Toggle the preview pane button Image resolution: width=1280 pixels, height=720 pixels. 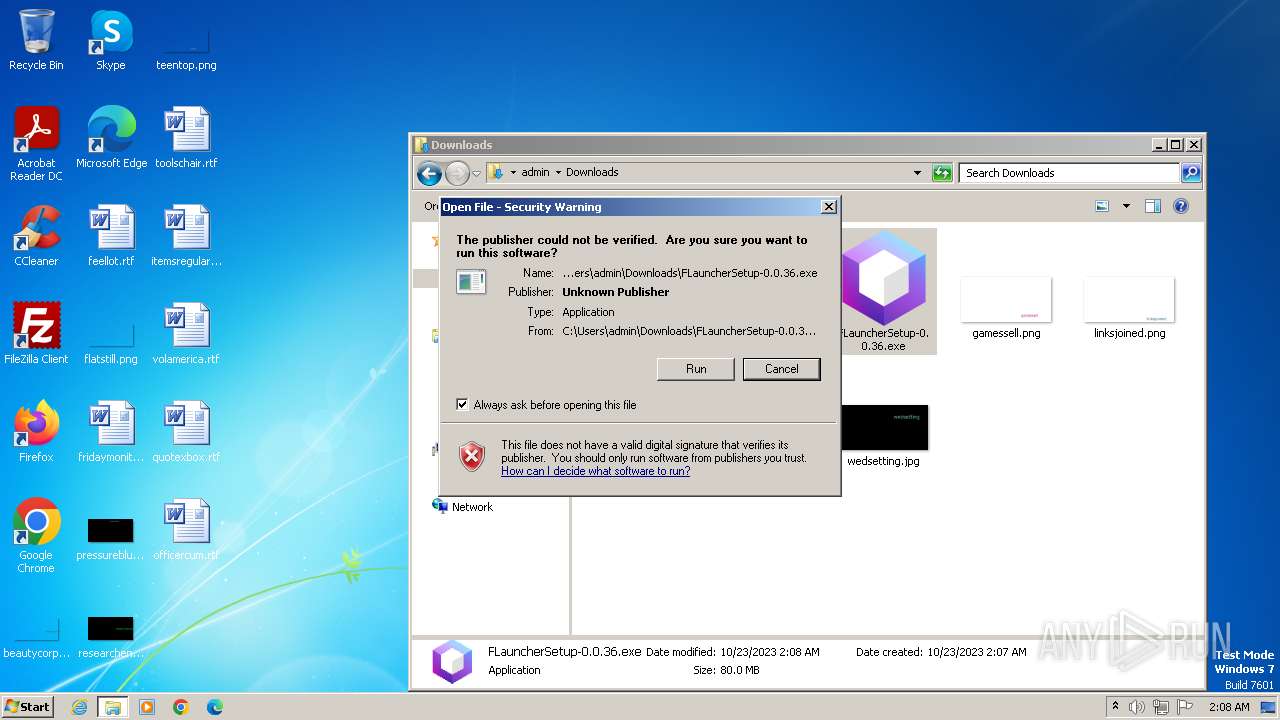coord(1152,206)
